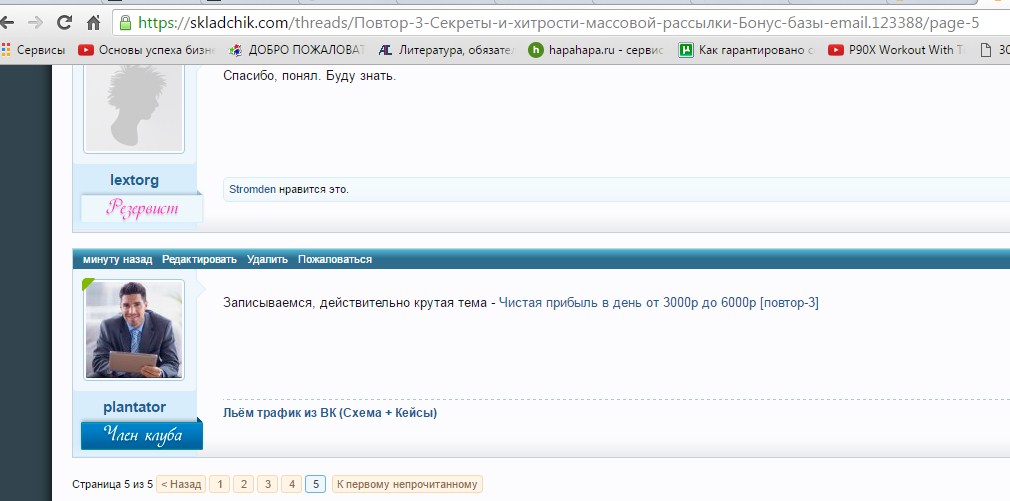
Task: Open the ДОБРО ПОЖАЛОВАТЬ bookmark
Action: tap(297, 50)
